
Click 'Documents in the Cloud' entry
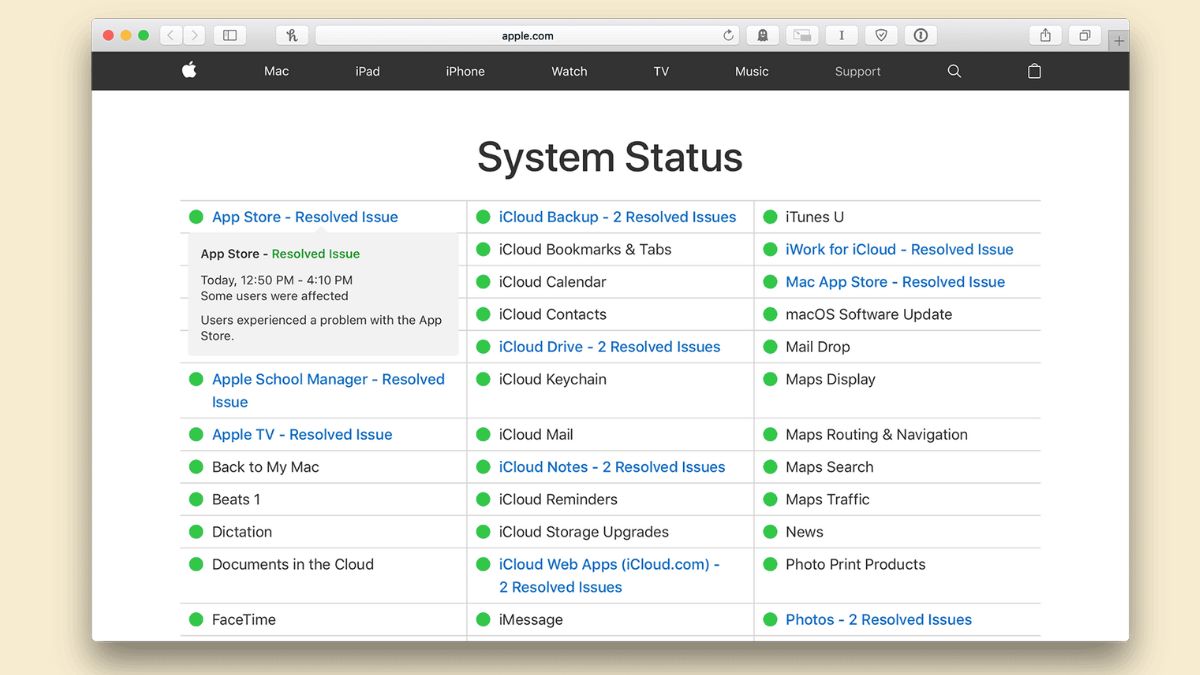[293, 565]
